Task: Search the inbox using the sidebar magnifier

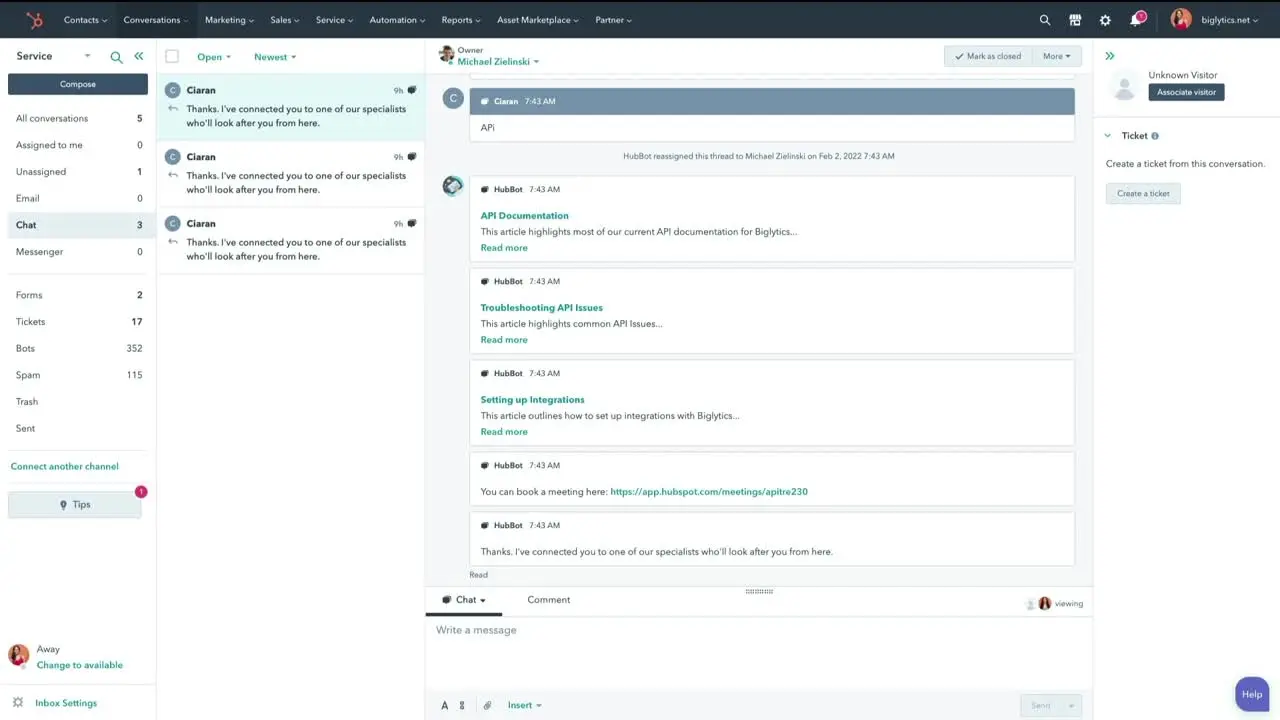Action: pyautogui.click(x=116, y=57)
